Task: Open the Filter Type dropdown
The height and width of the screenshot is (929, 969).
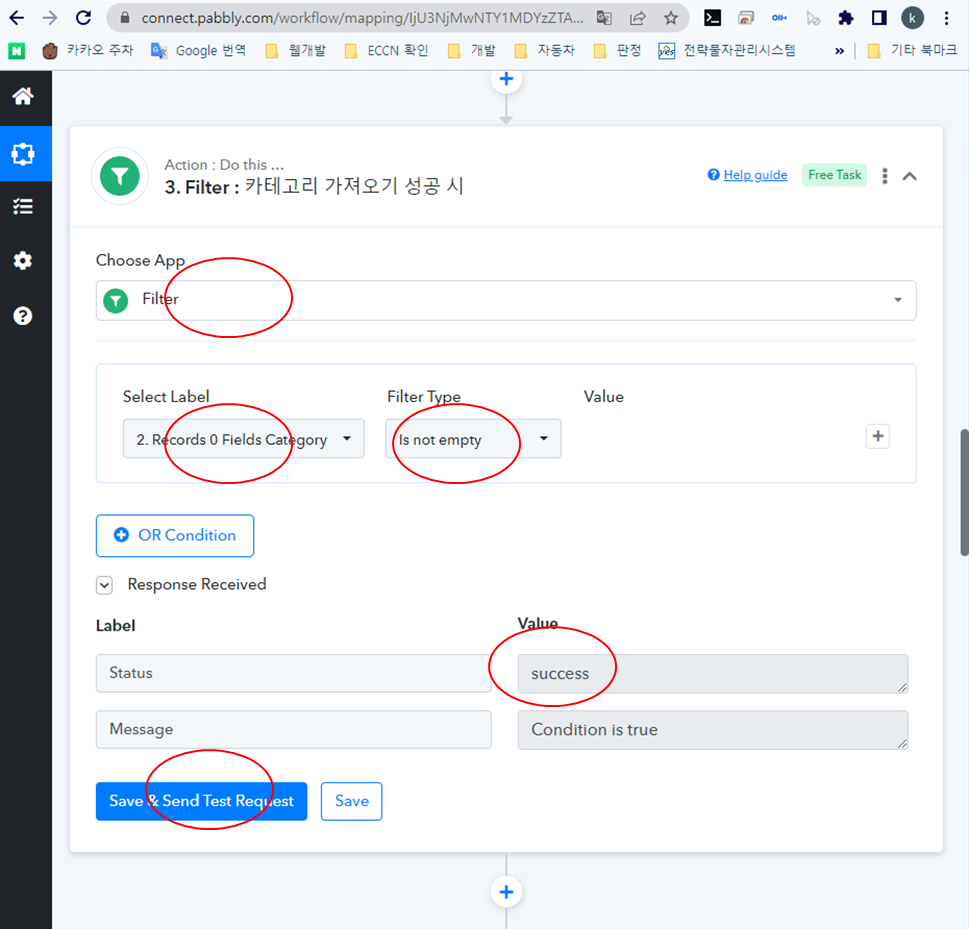Action: (x=473, y=439)
